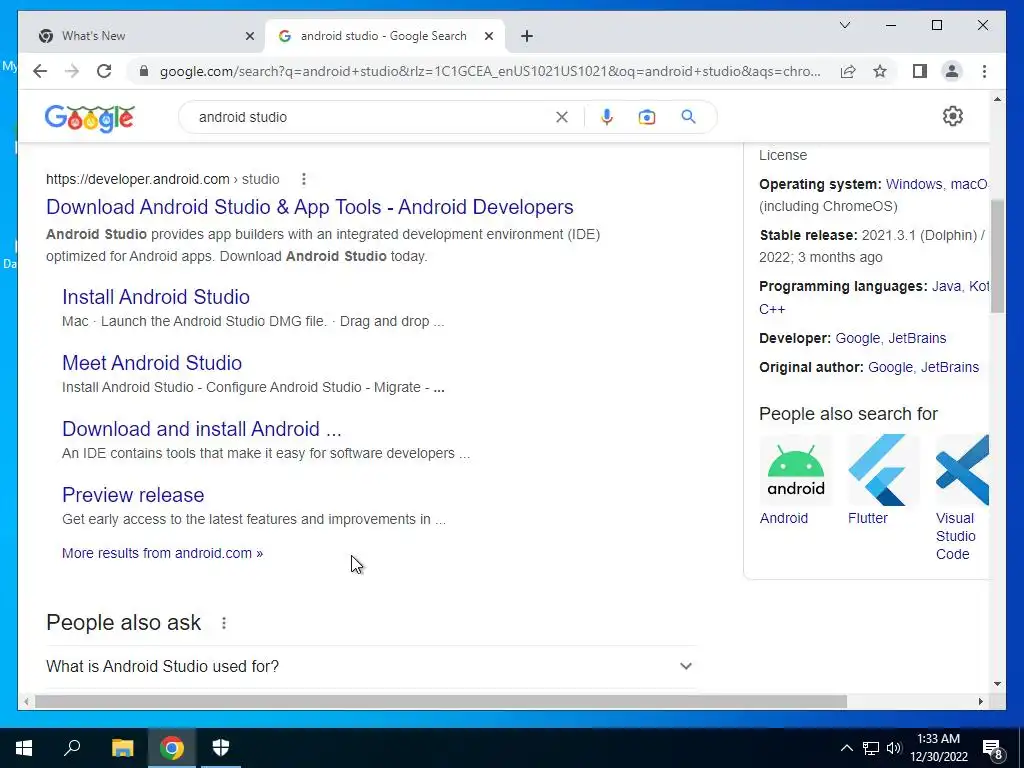Viewport: 1024px width, 768px height.
Task: Click the magnifier search button
Action: click(688, 117)
